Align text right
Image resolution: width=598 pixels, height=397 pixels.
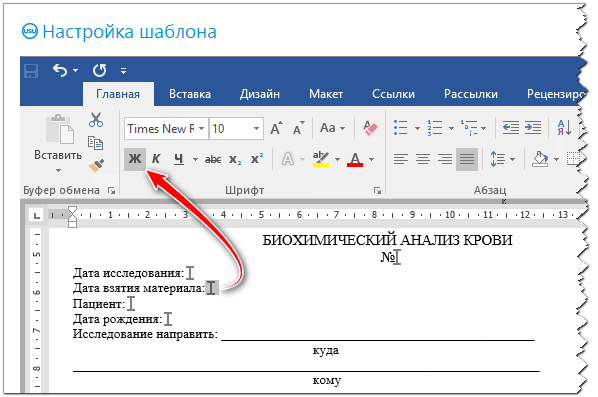point(445,159)
